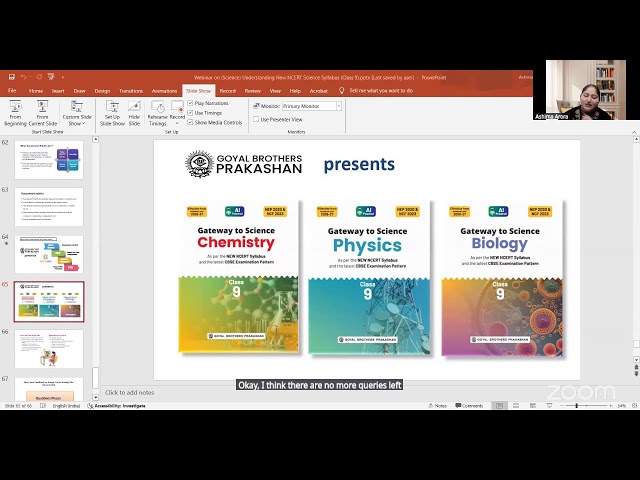Switch to the Transitions tab

pyautogui.click(x=131, y=91)
